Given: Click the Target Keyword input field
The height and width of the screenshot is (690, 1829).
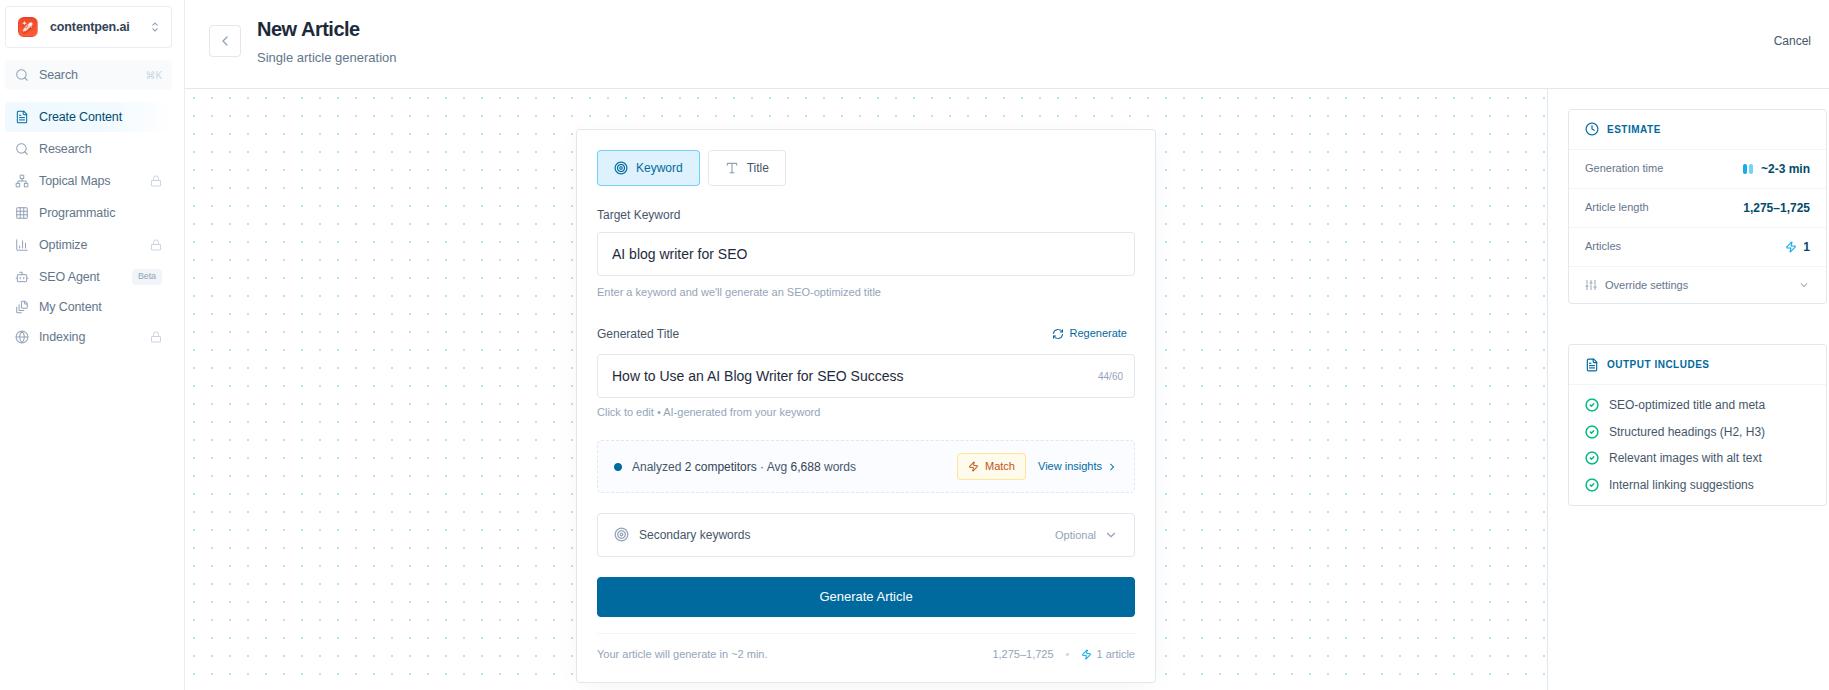Looking at the screenshot, I should coord(866,254).
